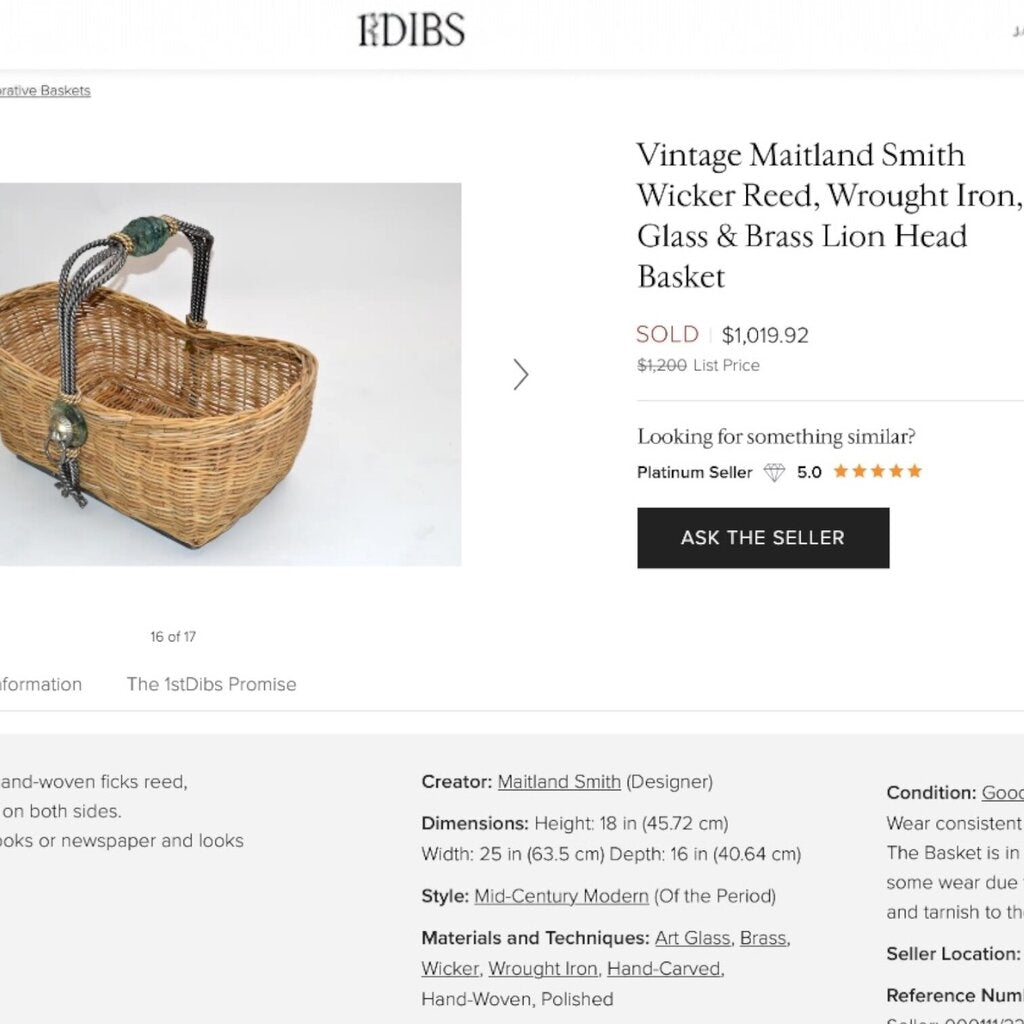The width and height of the screenshot is (1024, 1024).
Task: Follow the Mid-Century Modern style link
Action: (561, 896)
